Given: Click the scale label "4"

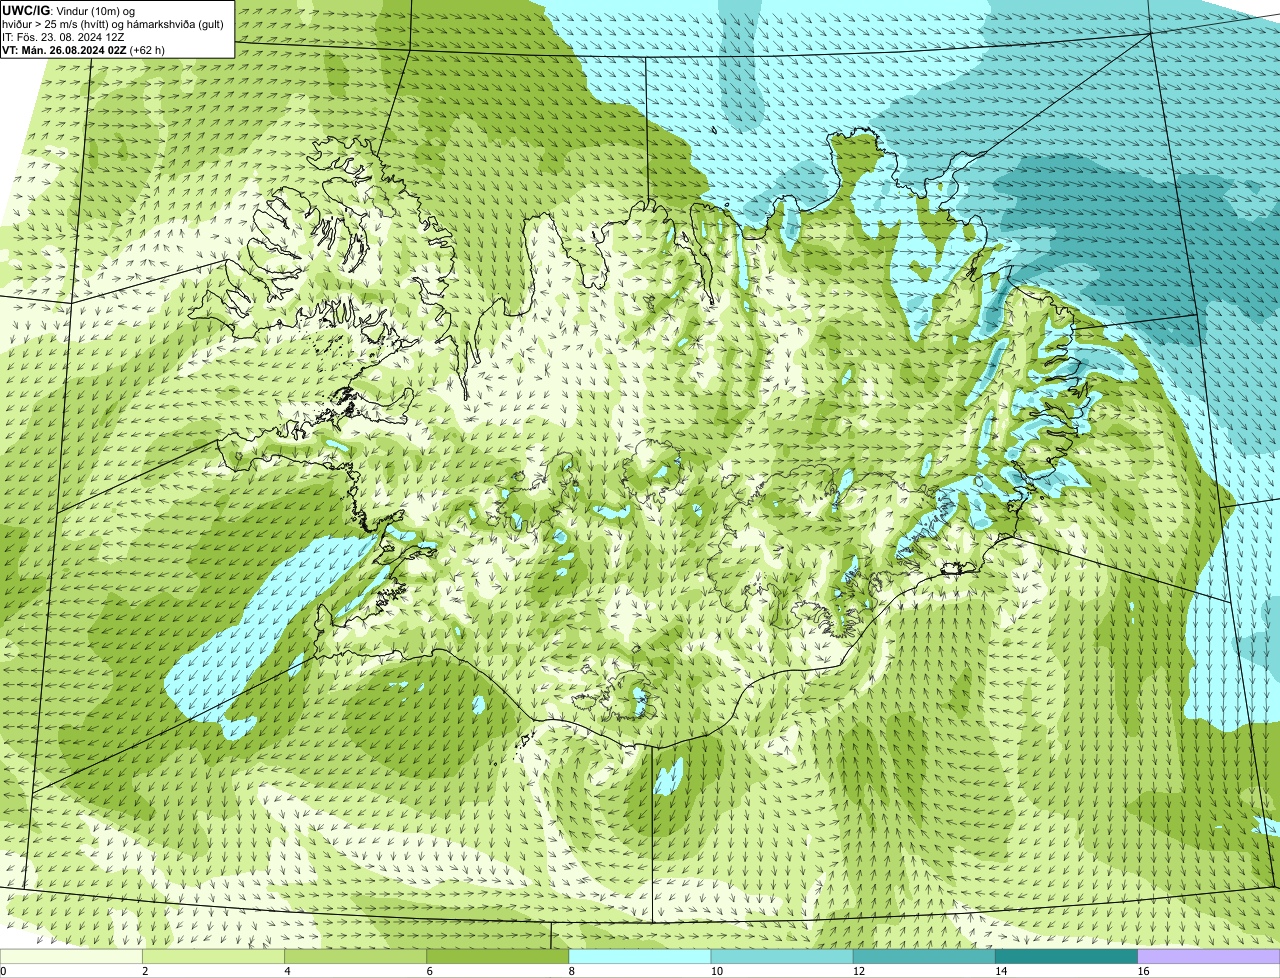Looking at the screenshot, I should 287,971.
